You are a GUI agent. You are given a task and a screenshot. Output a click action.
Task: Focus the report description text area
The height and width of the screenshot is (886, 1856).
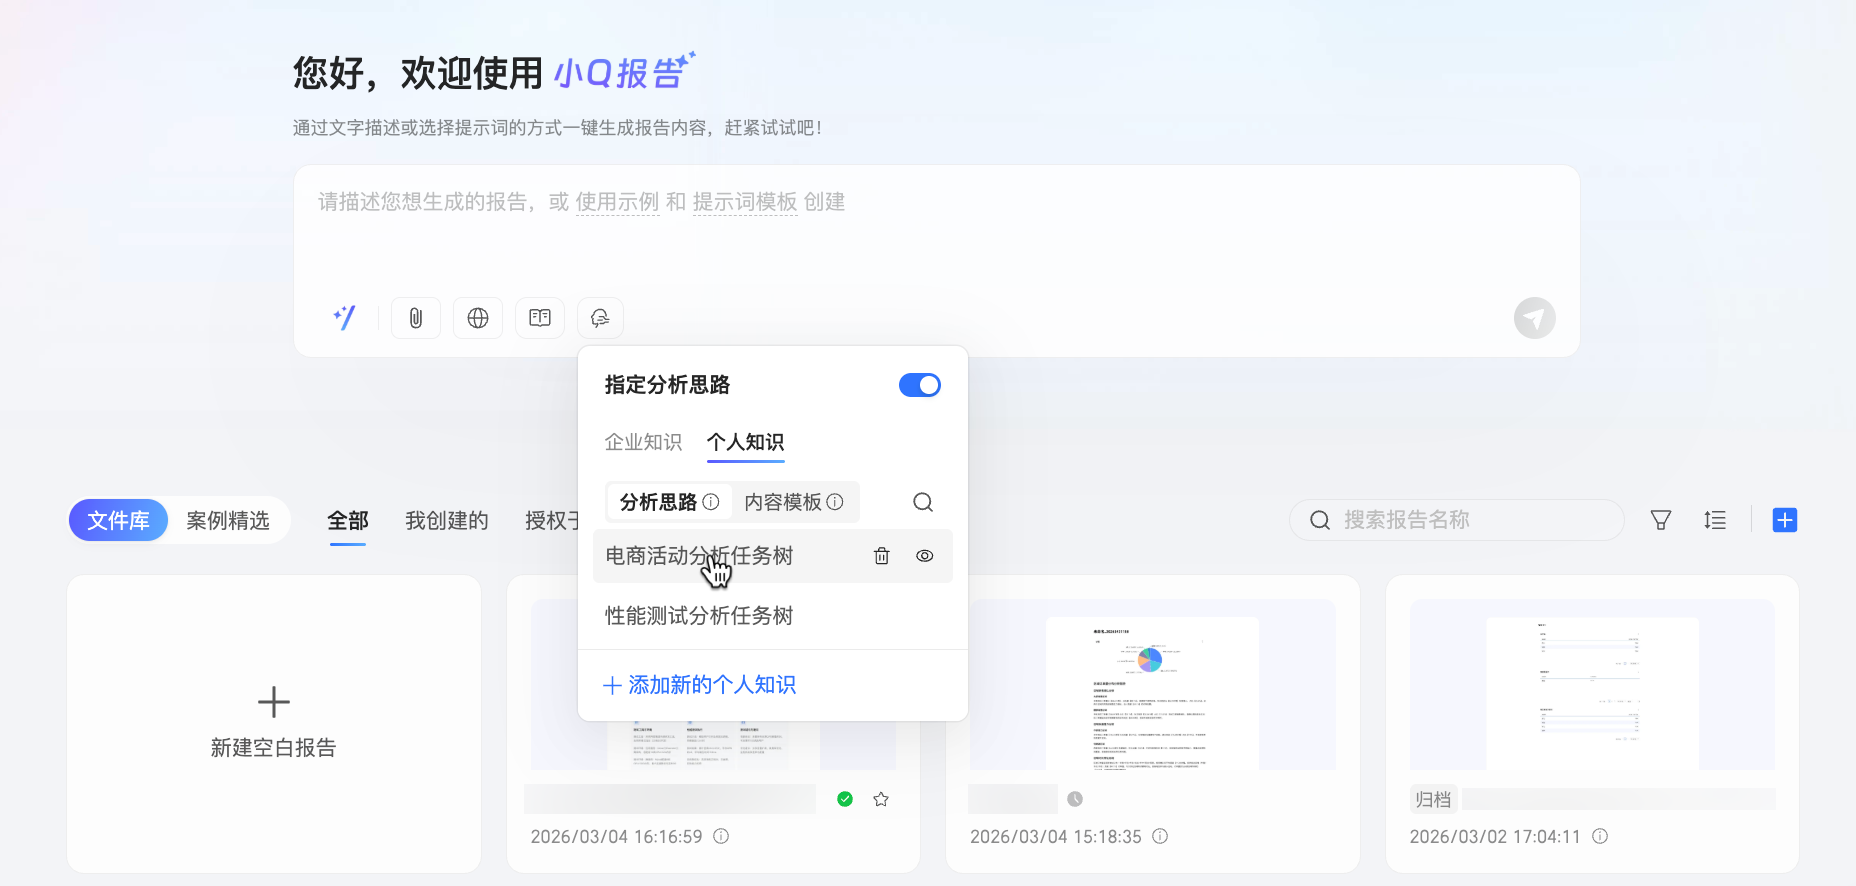(936, 230)
